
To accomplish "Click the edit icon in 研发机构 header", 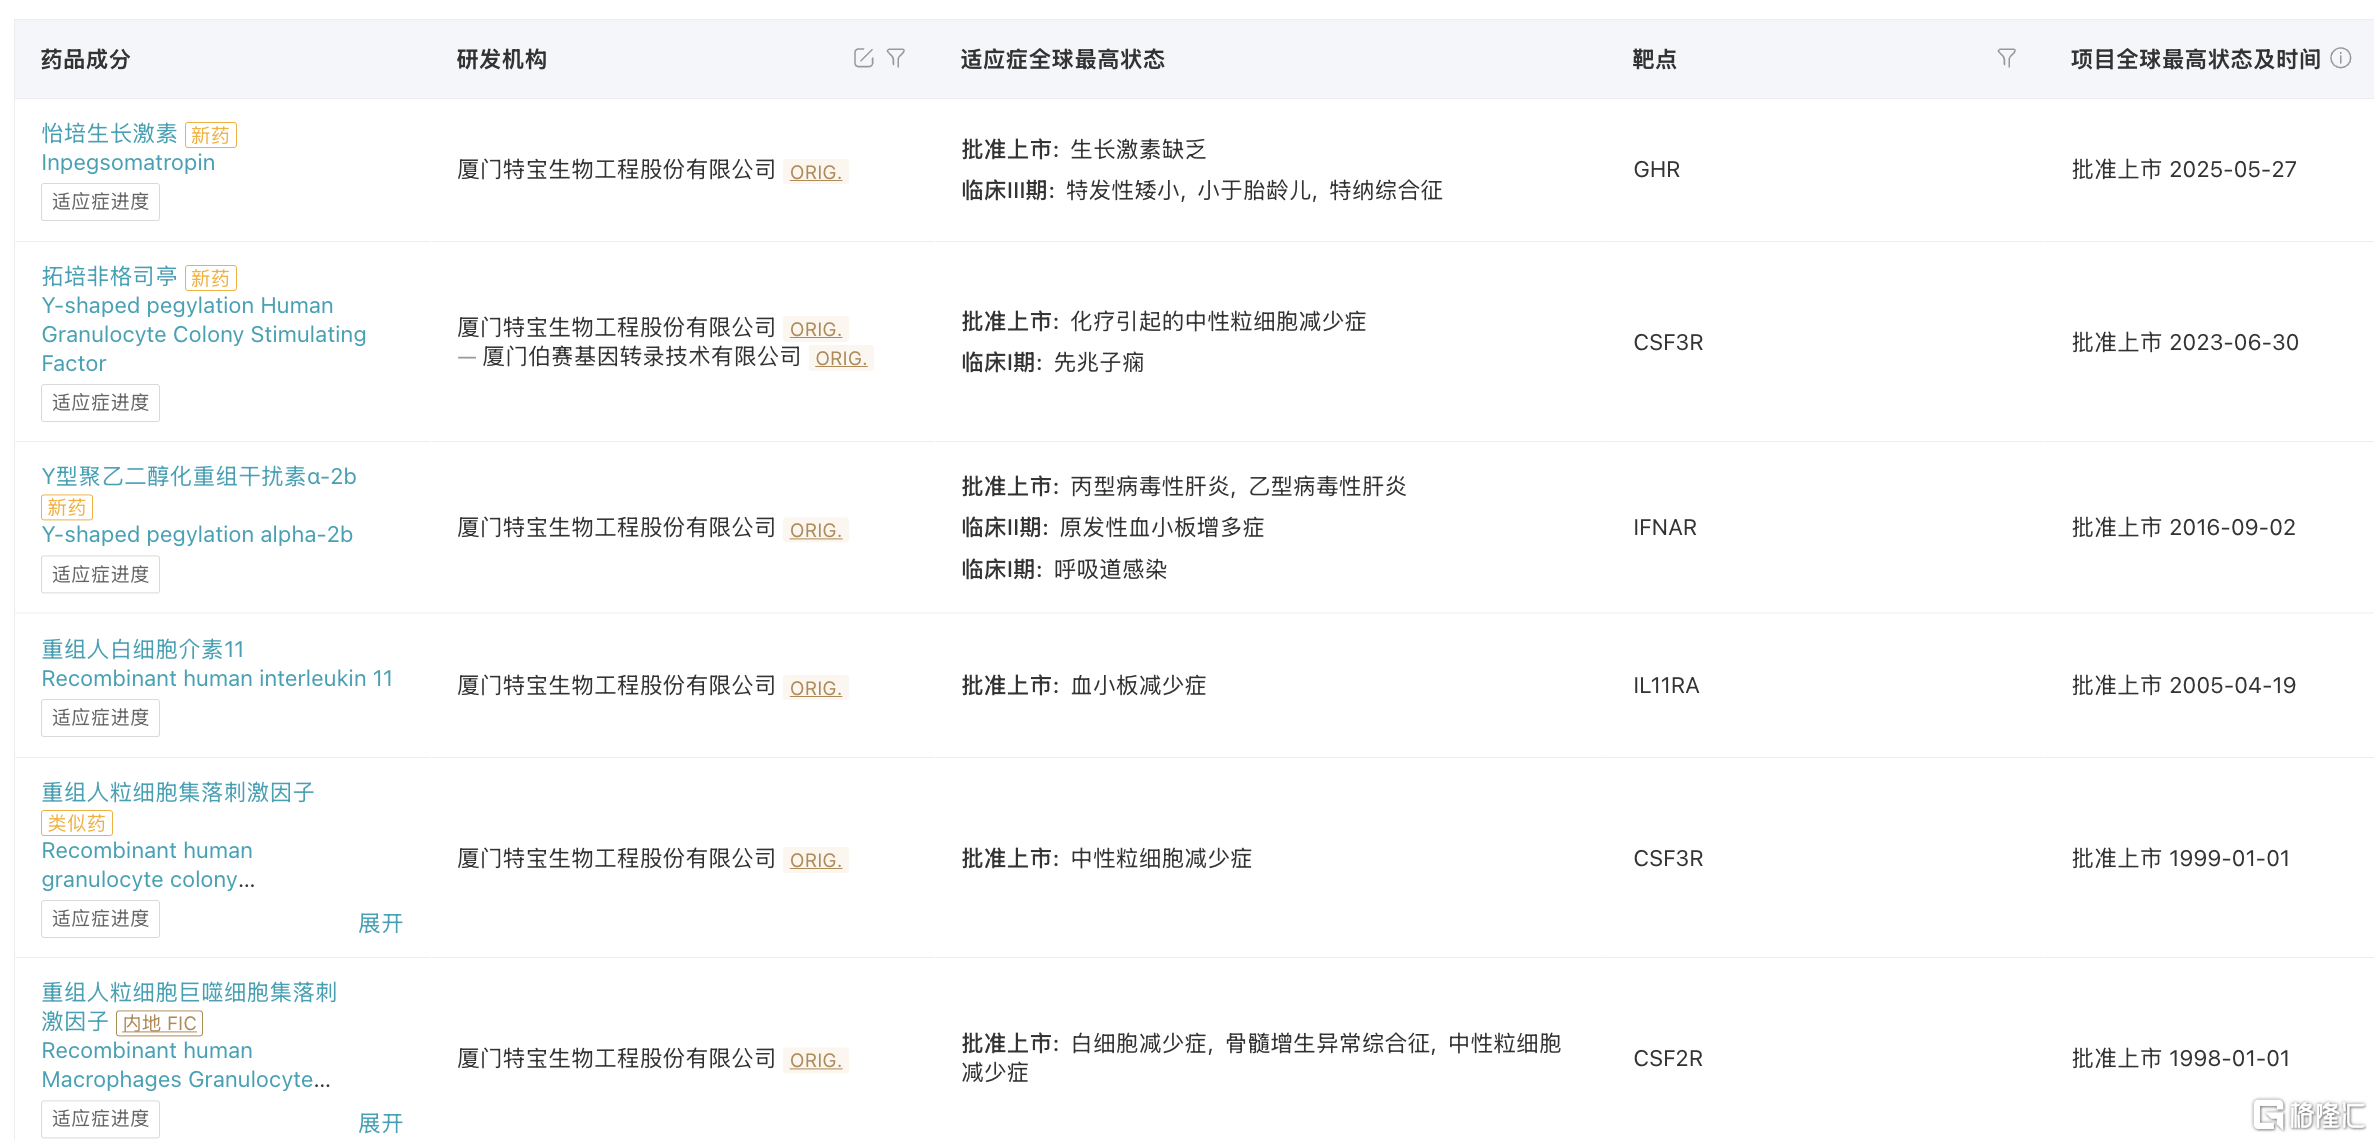I will pos(864,59).
